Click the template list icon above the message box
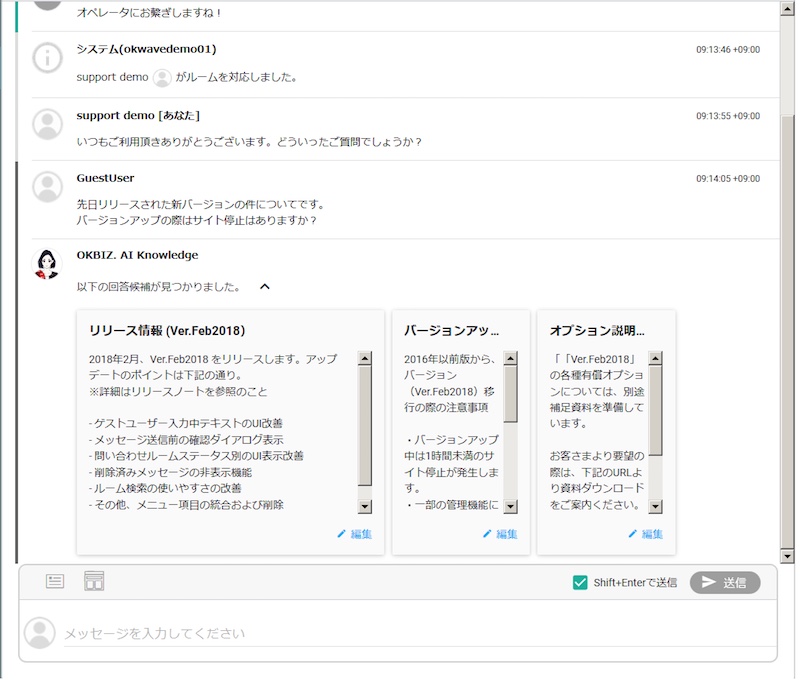 pos(55,581)
